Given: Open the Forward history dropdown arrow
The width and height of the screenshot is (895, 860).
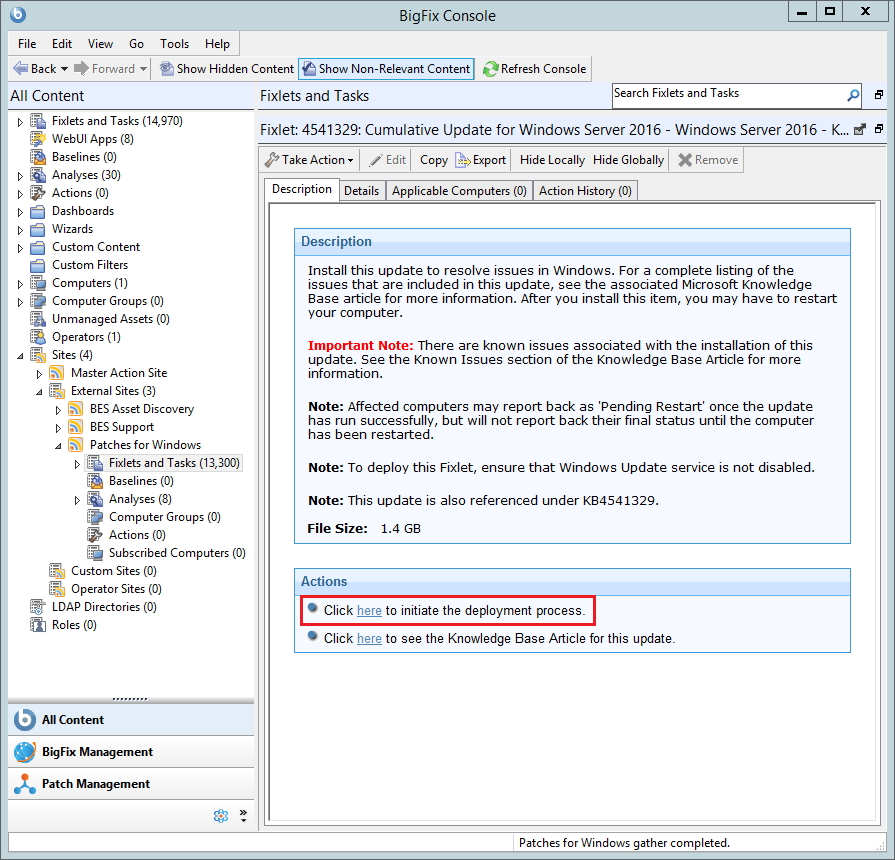Looking at the screenshot, I should (143, 69).
